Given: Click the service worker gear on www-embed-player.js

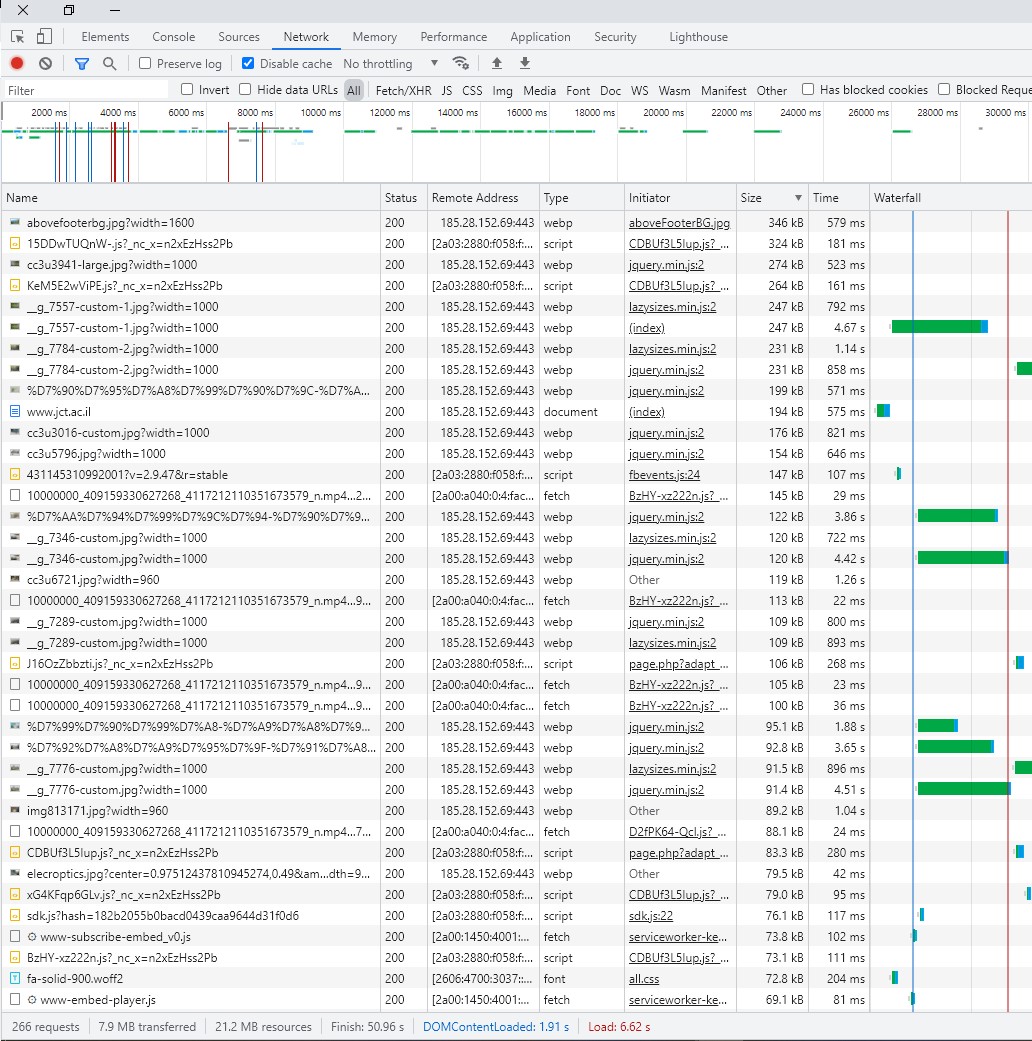Looking at the screenshot, I should 31,1000.
